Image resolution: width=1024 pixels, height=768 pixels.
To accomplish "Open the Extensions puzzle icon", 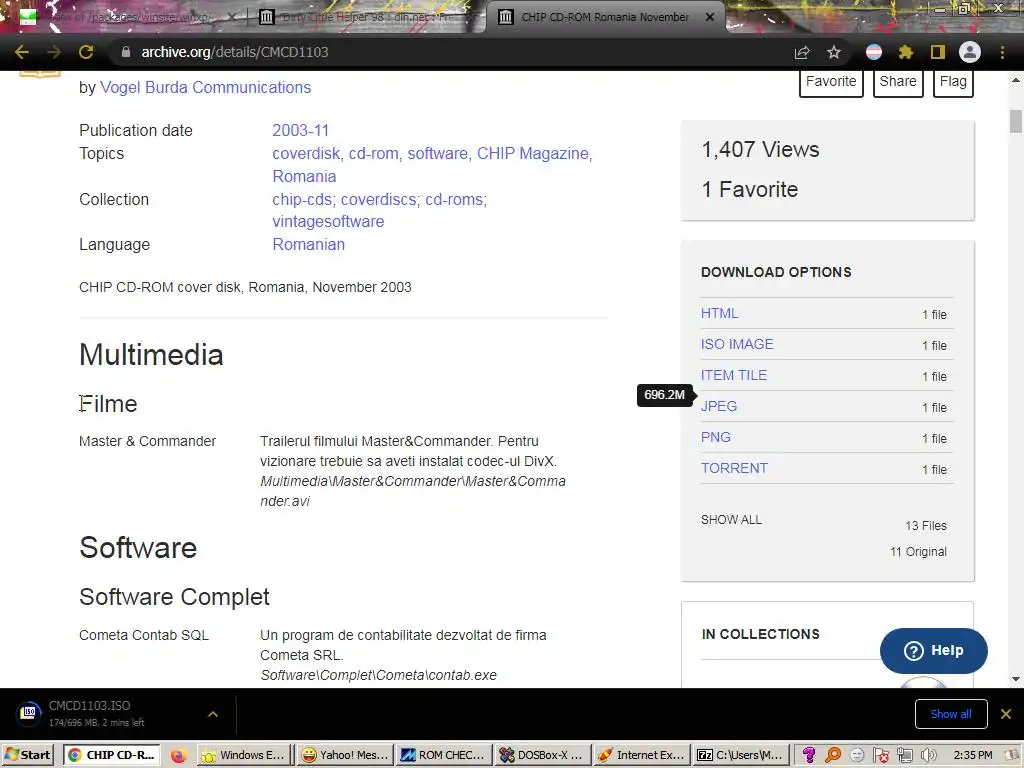I will tap(906, 52).
